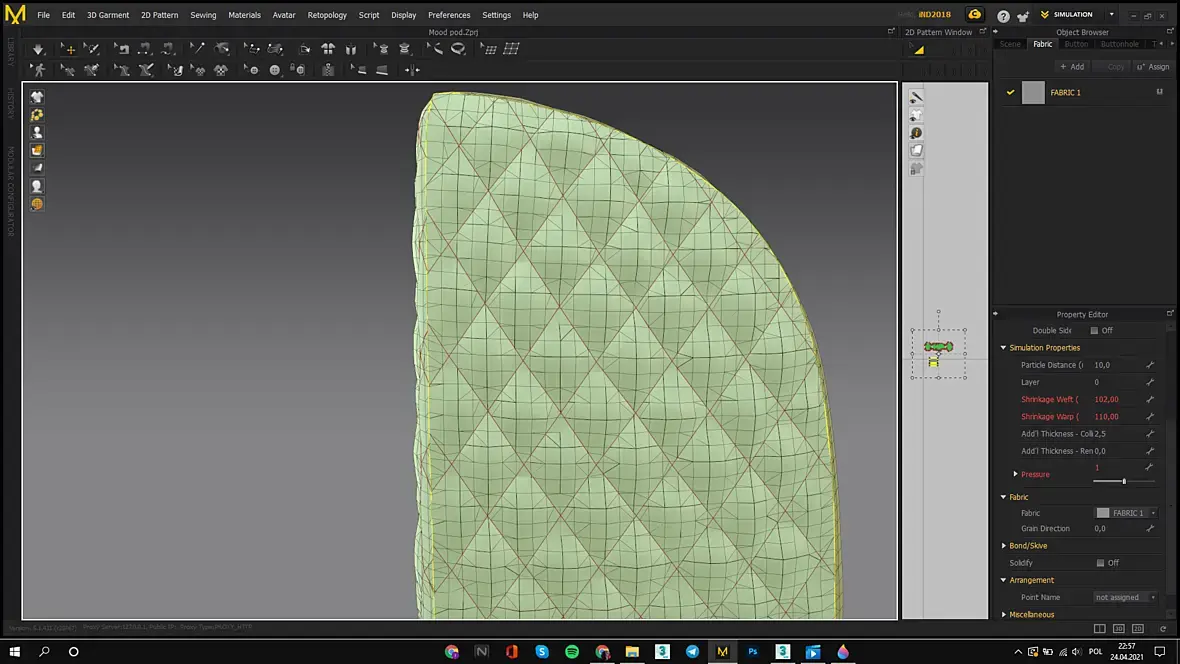The image size is (1180, 664).
Task: Toggle the FABRIC 1 checkmark
Action: (x=1010, y=93)
